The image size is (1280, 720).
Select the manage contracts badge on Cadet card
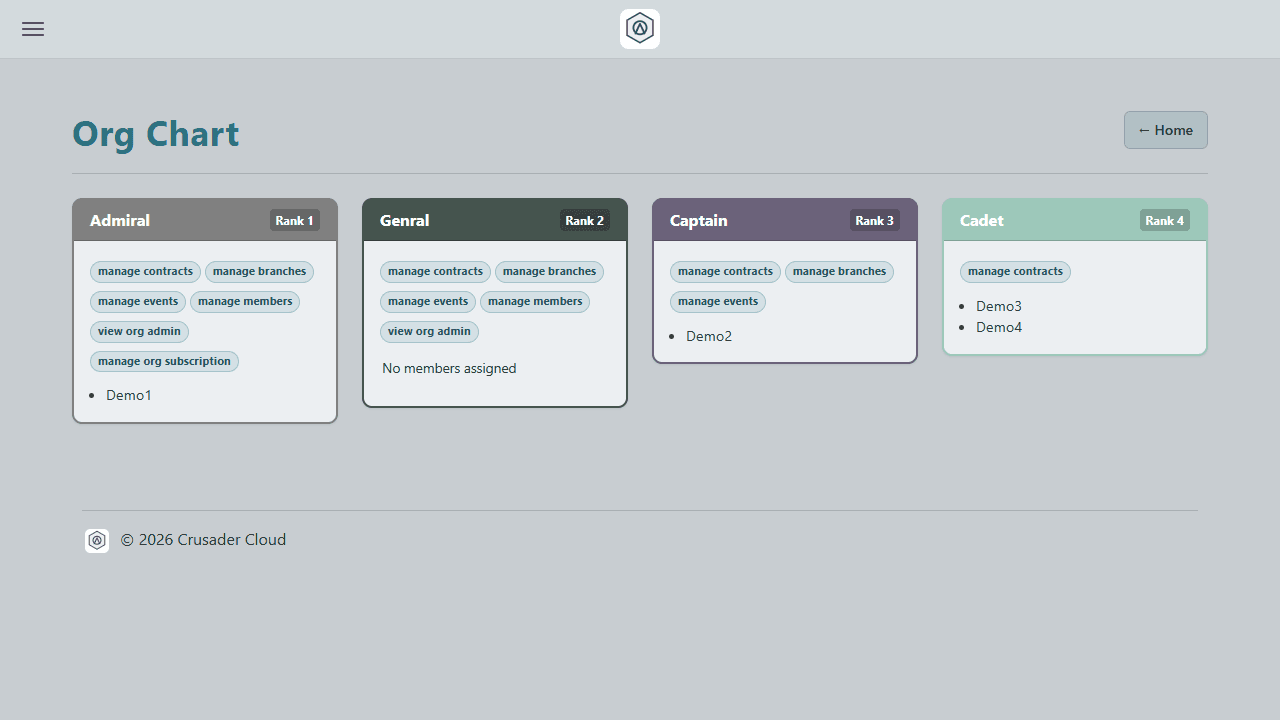pyautogui.click(x=1015, y=271)
